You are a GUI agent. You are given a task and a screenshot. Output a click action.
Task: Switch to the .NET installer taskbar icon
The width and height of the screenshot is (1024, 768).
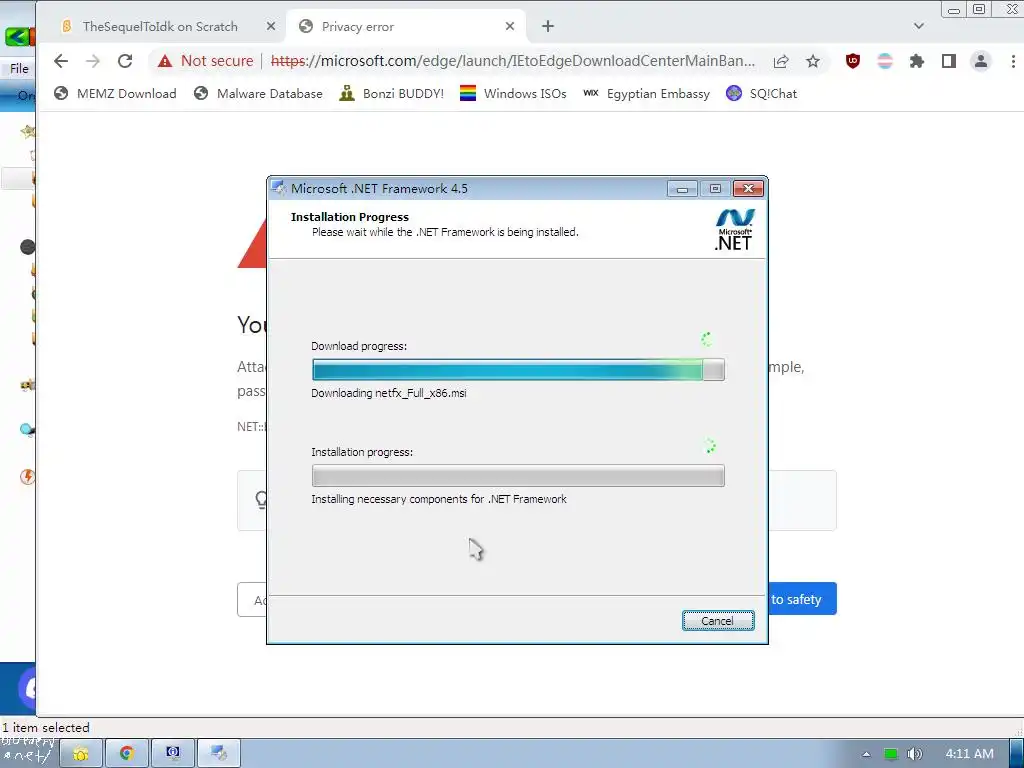(219, 754)
